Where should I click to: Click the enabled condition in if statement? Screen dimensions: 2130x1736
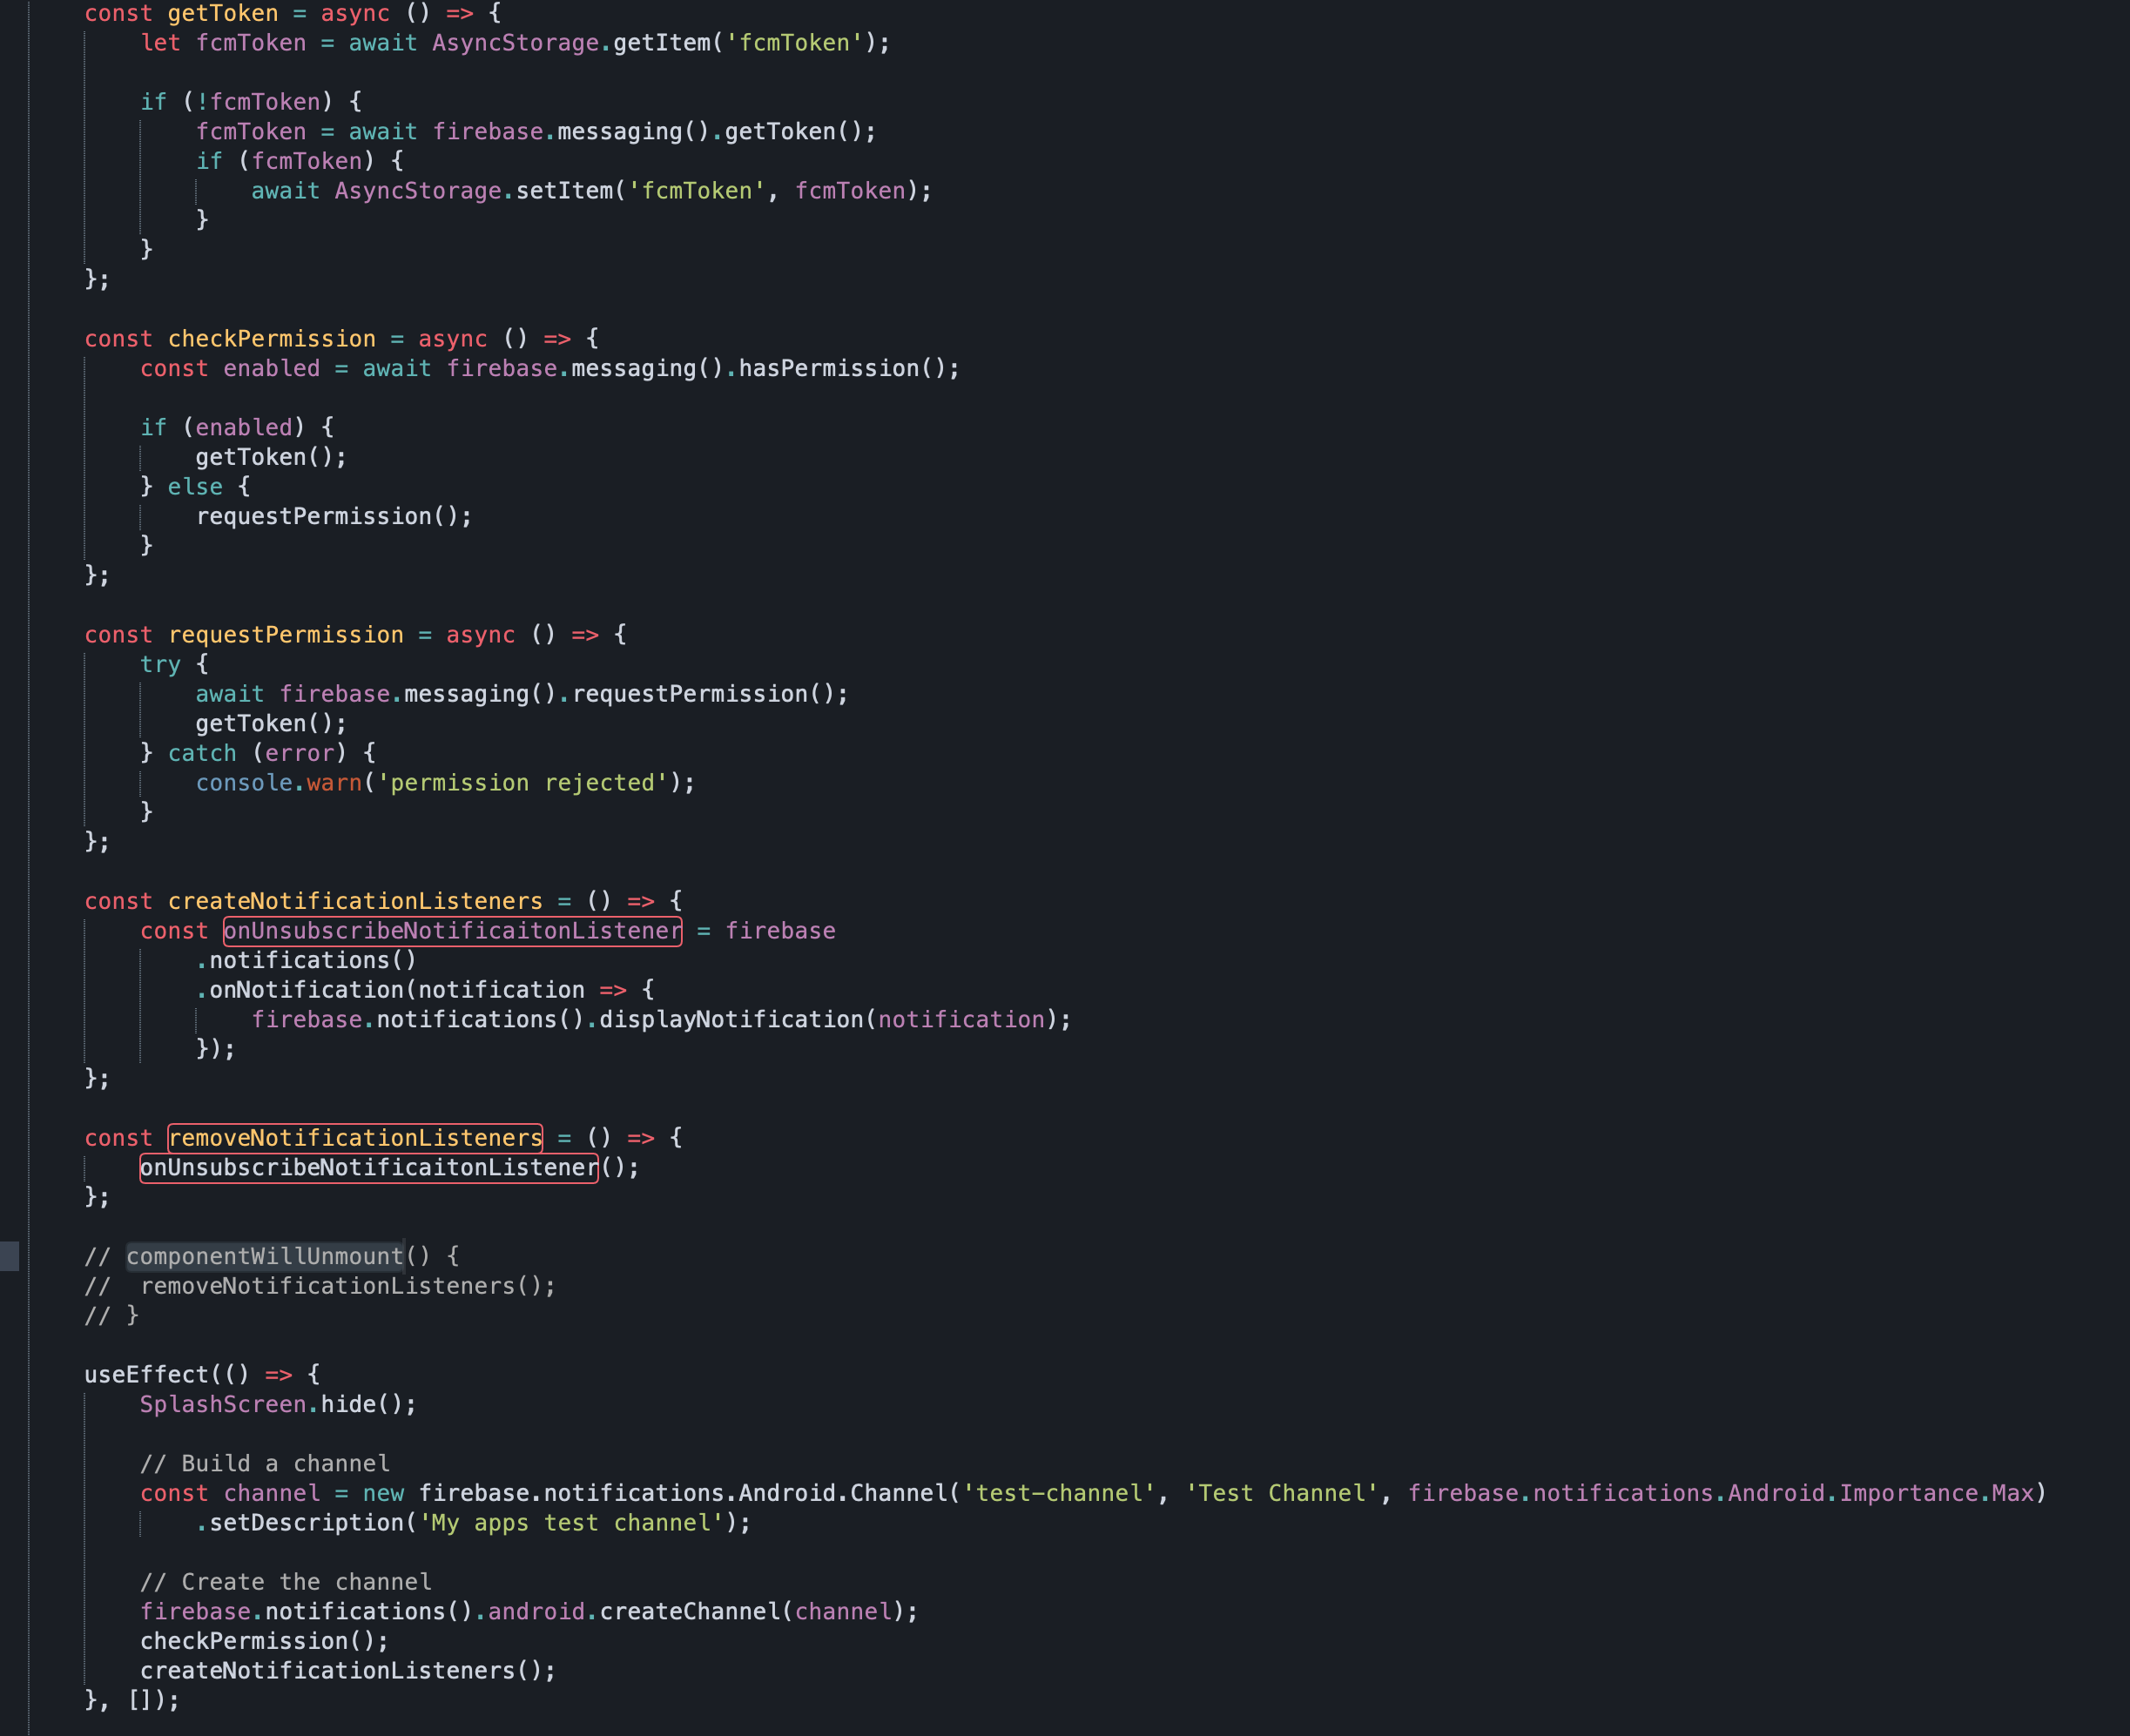click(244, 428)
